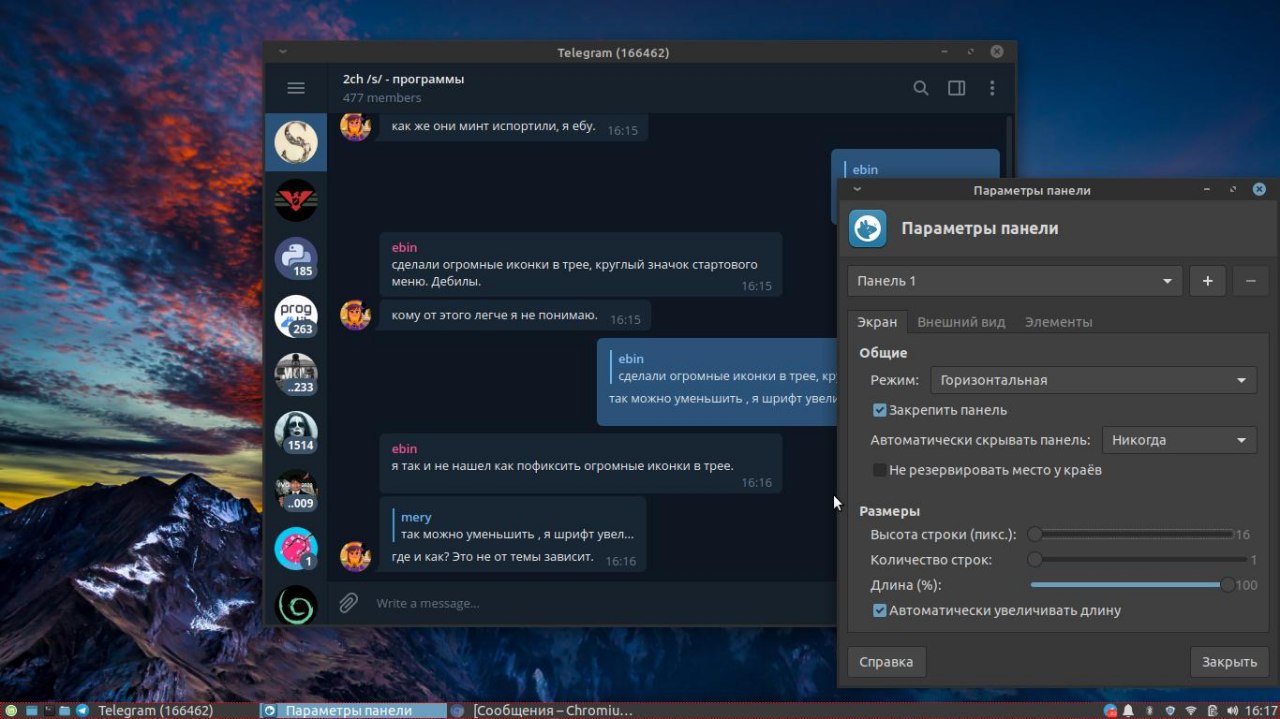The height and width of the screenshot is (719, 1280).
Task: Open the prog chat with 263 unread
Action: click(296, 316)
